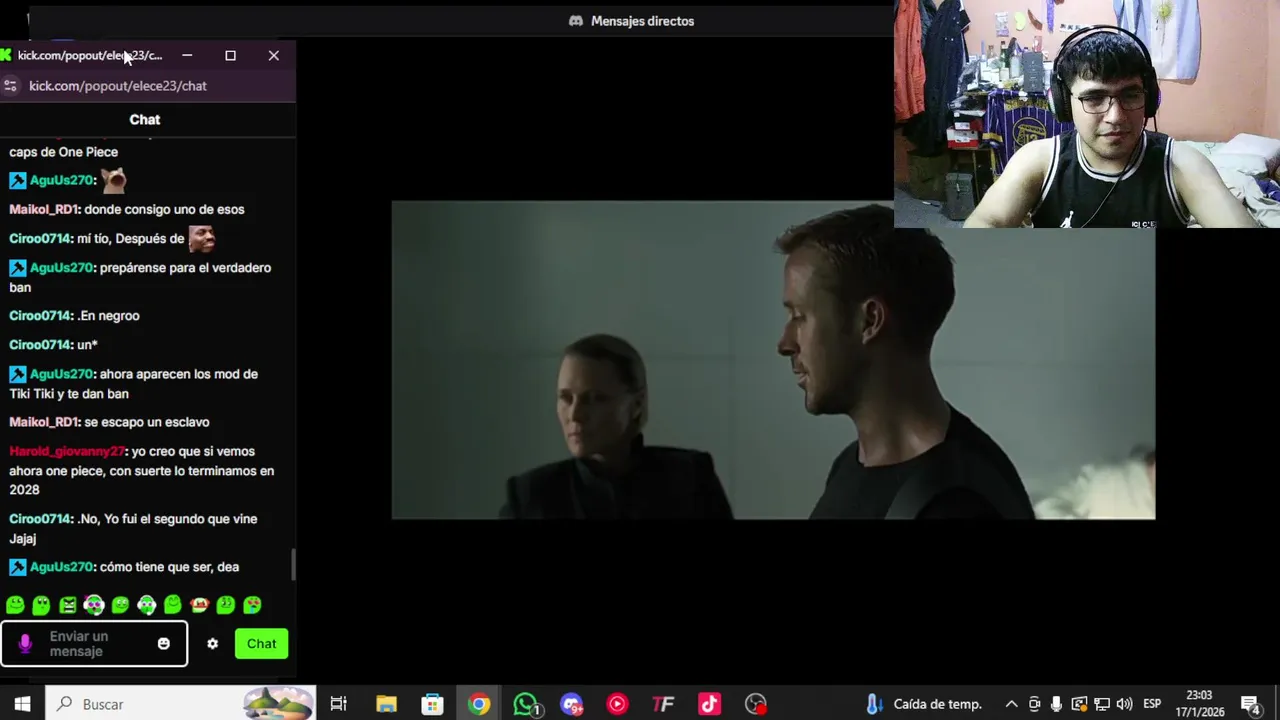Open Discord 'Mensajes directos' header
The image size is (1280, 720).
pos(632,21)
